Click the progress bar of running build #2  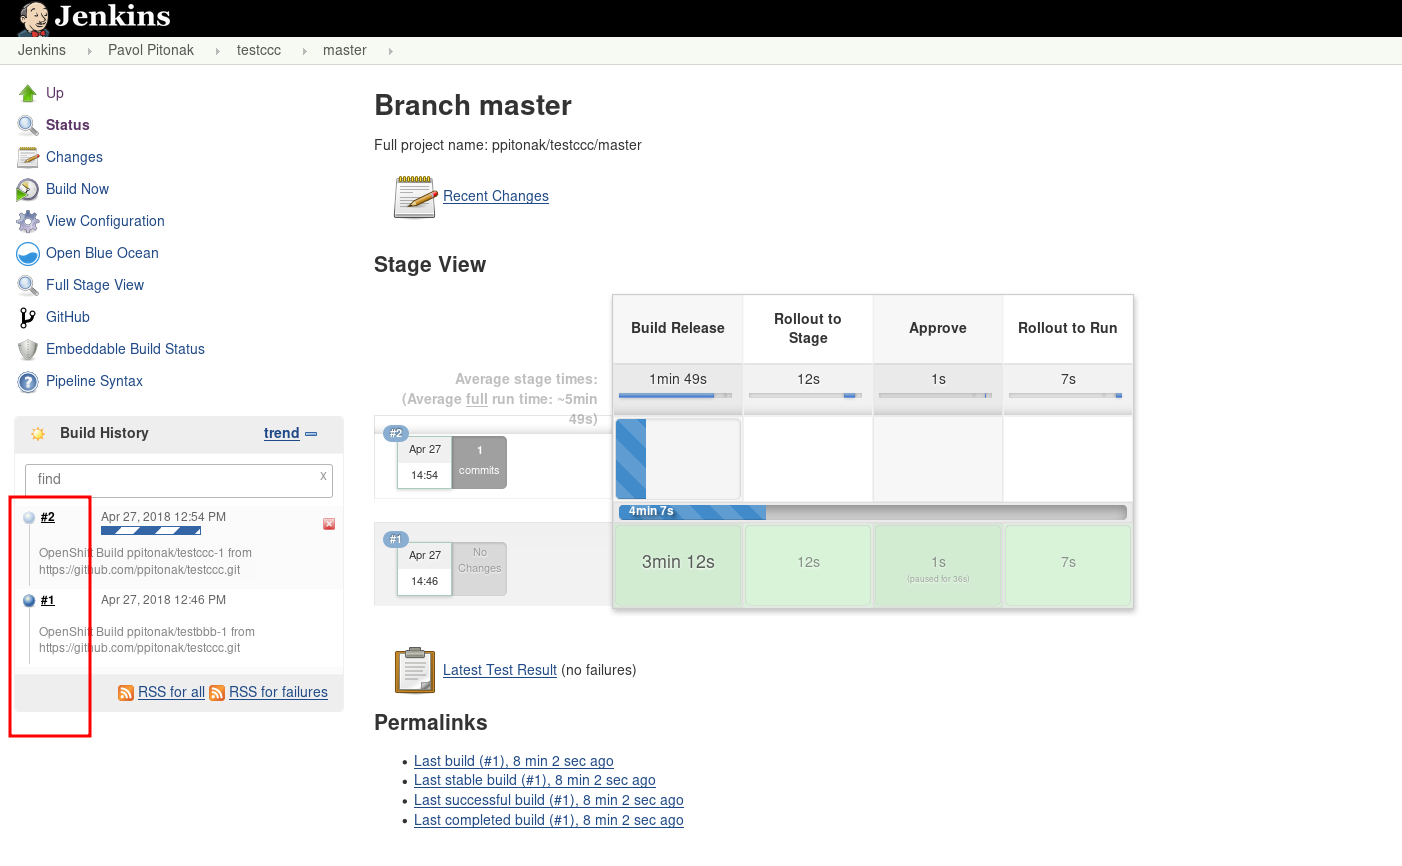[150, 531]
